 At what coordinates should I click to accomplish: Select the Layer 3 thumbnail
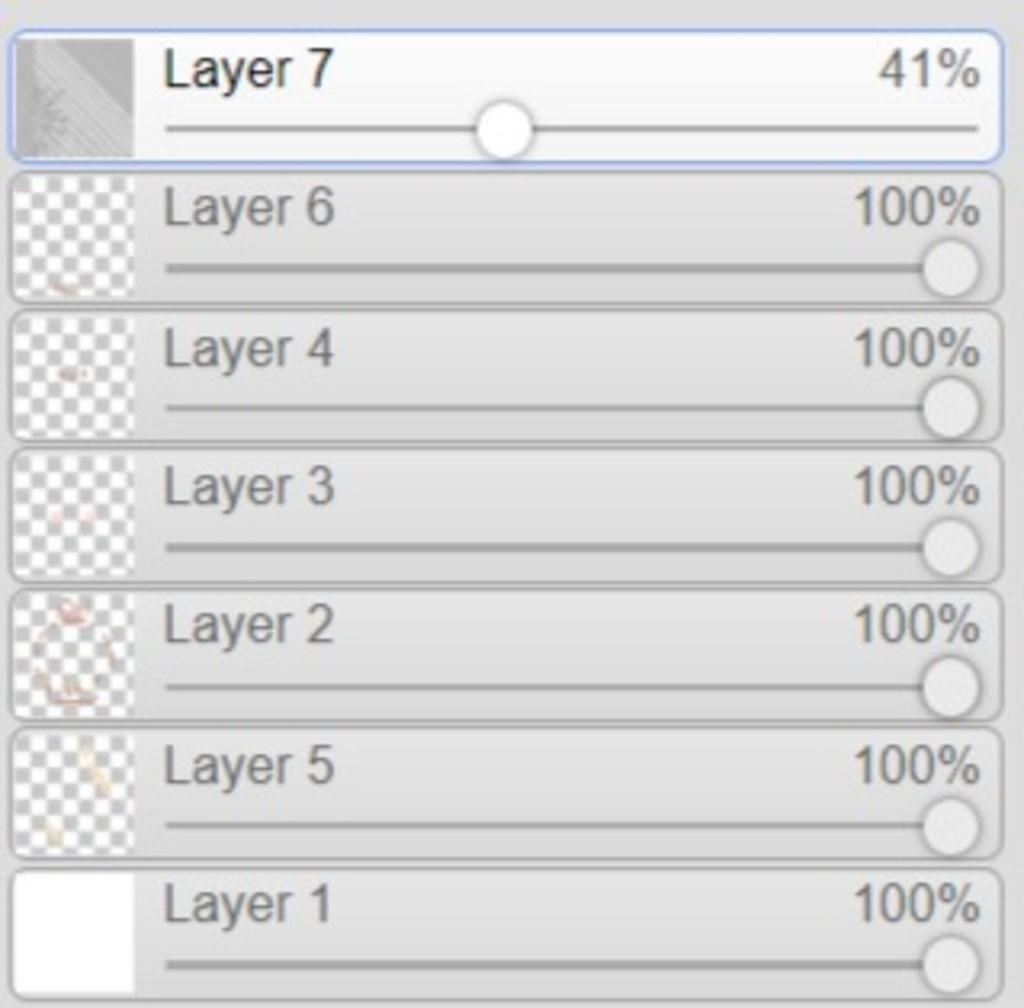pos(74,516)
